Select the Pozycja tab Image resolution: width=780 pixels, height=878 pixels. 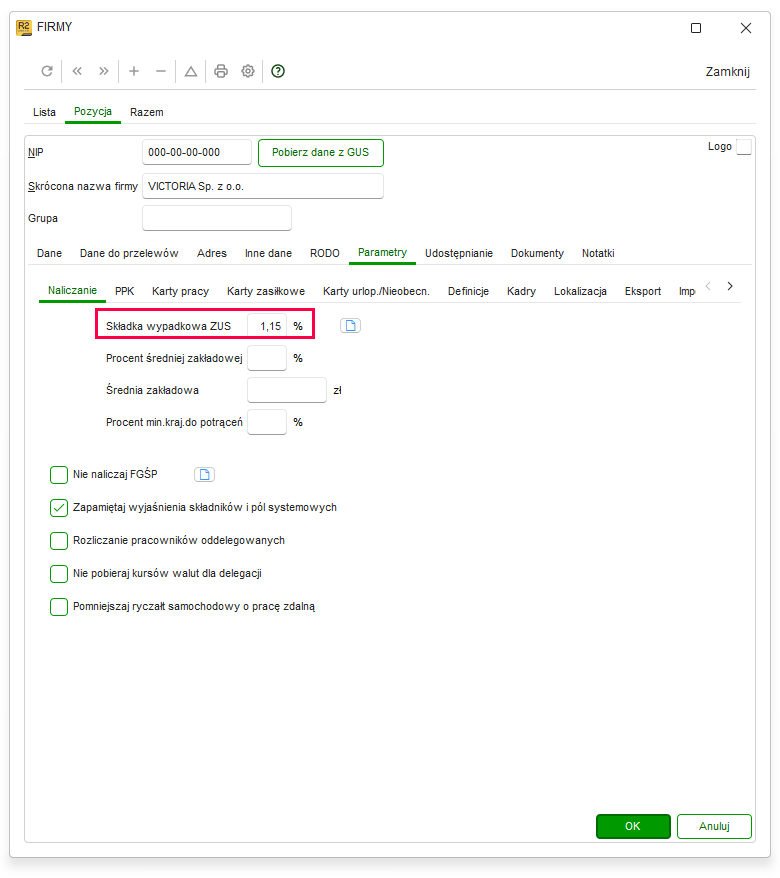pos(93,111)
